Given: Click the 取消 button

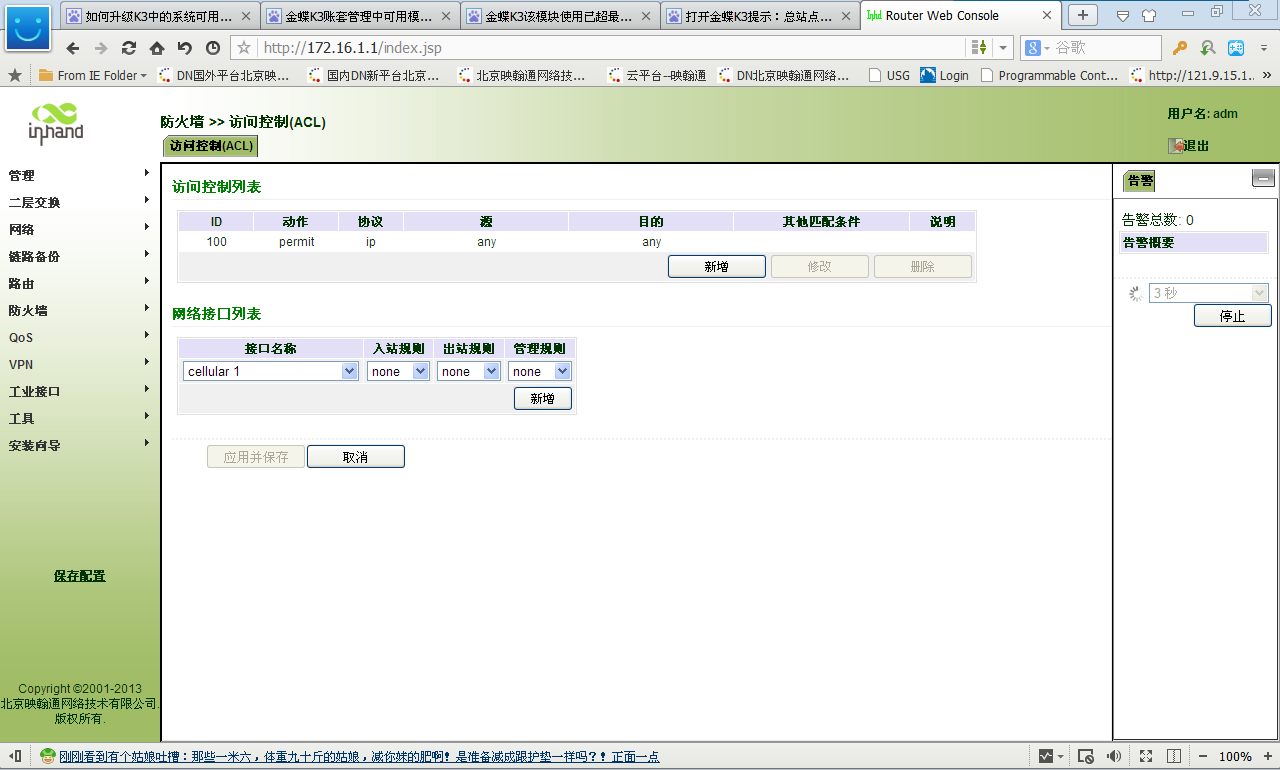Looking at the screenshot, I should [355, 457].
